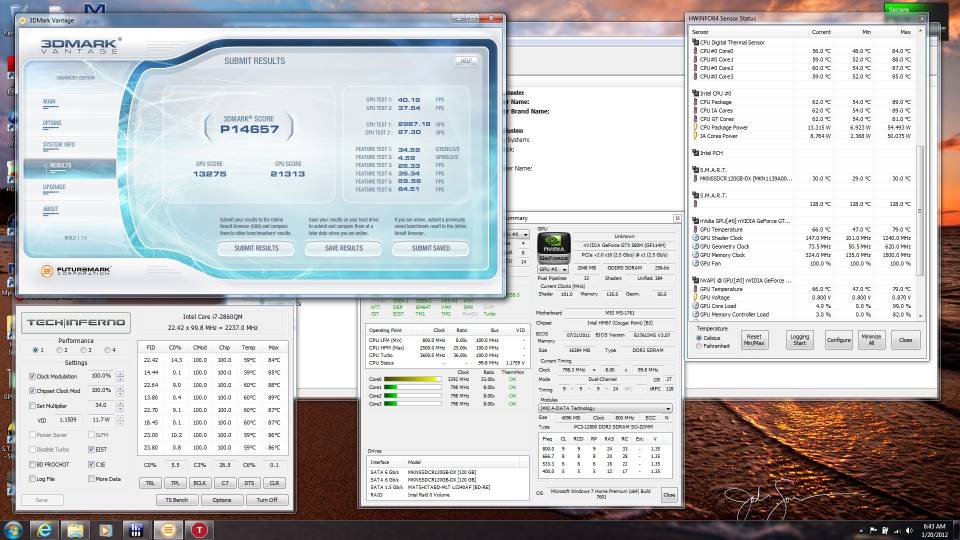
Task: Click SAVE RESULTS button
Action: coord(343,249)
